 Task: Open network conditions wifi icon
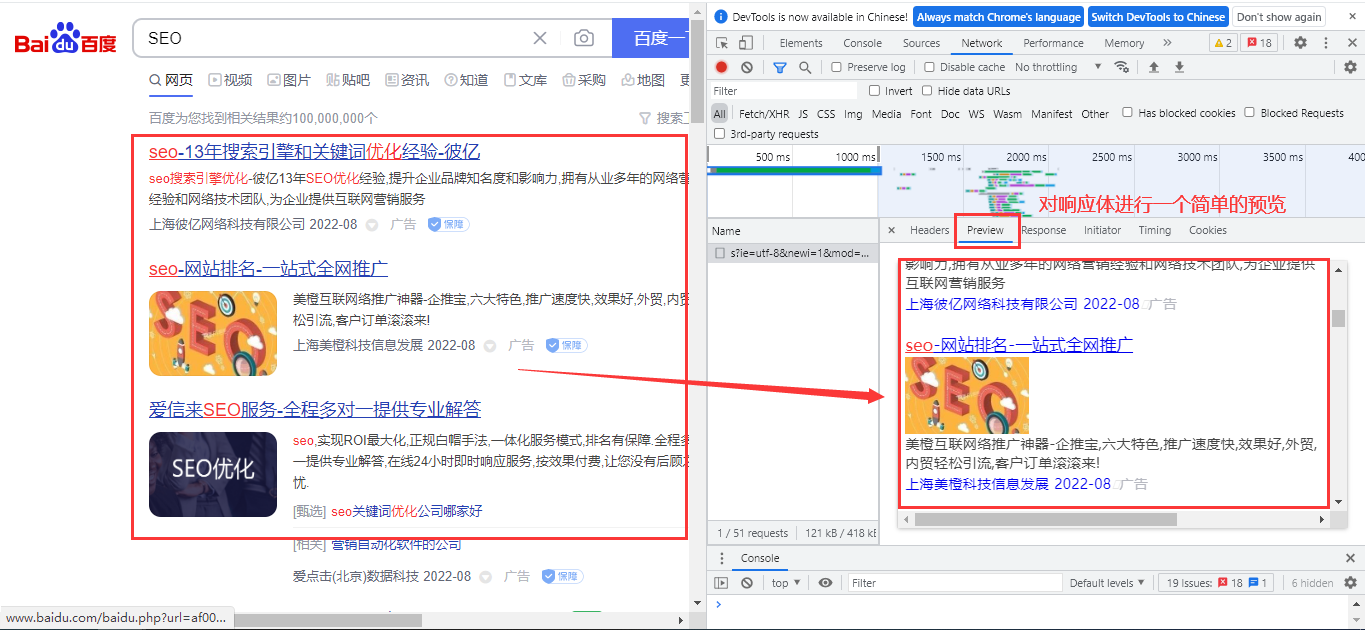pyautogui.click(x=1122, y=67)
